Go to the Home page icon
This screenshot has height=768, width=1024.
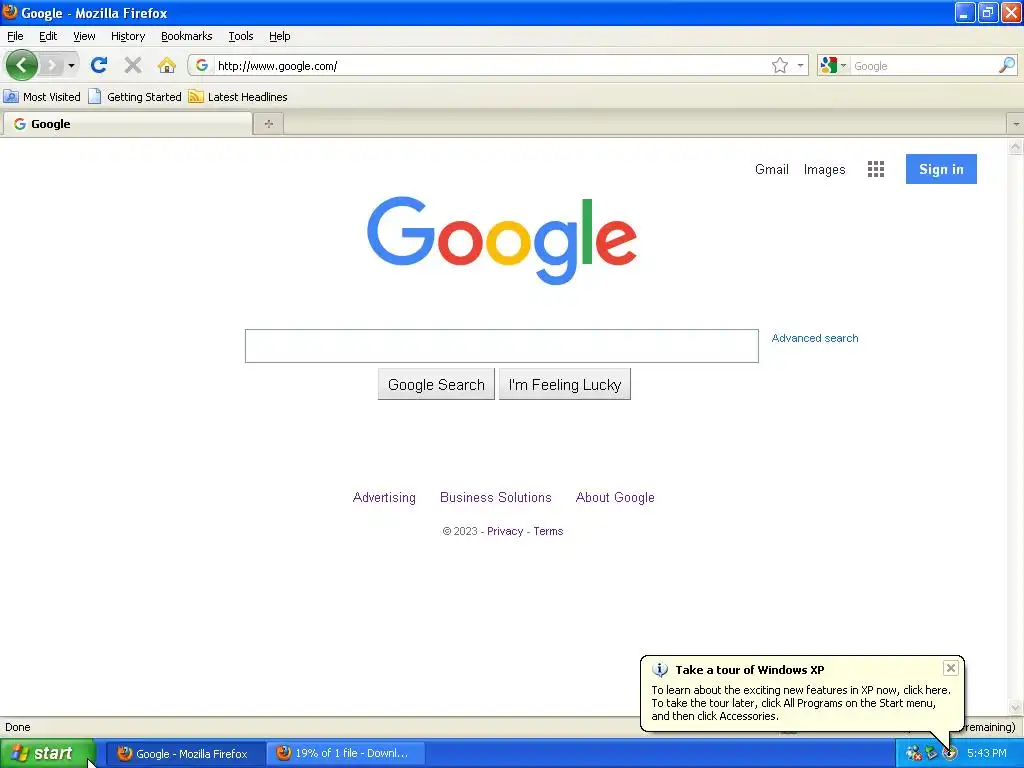click(x=167, y=65)
